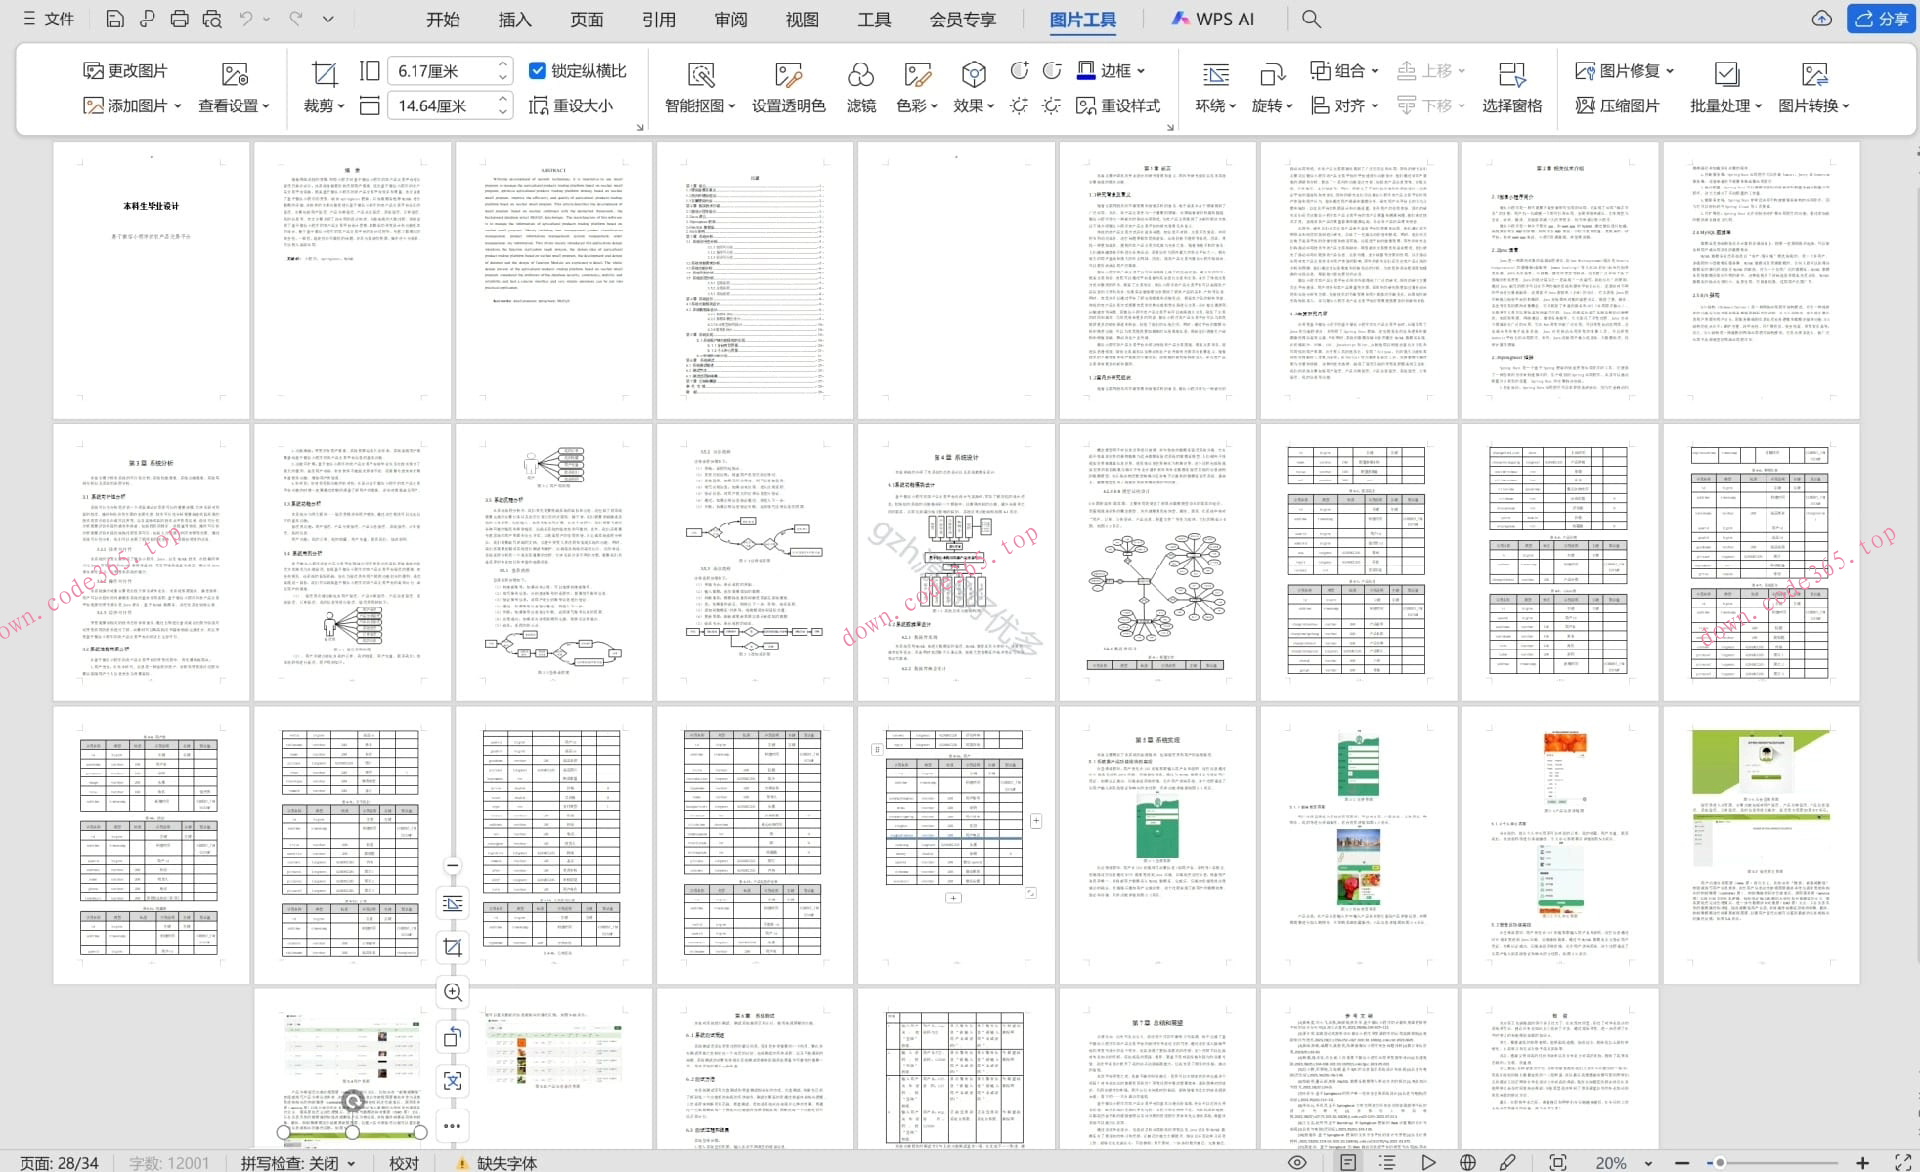Viewport: 1920px width, 1172px height.
Task: Click the Share (分享) button
Action: [x=1880, y=19]
